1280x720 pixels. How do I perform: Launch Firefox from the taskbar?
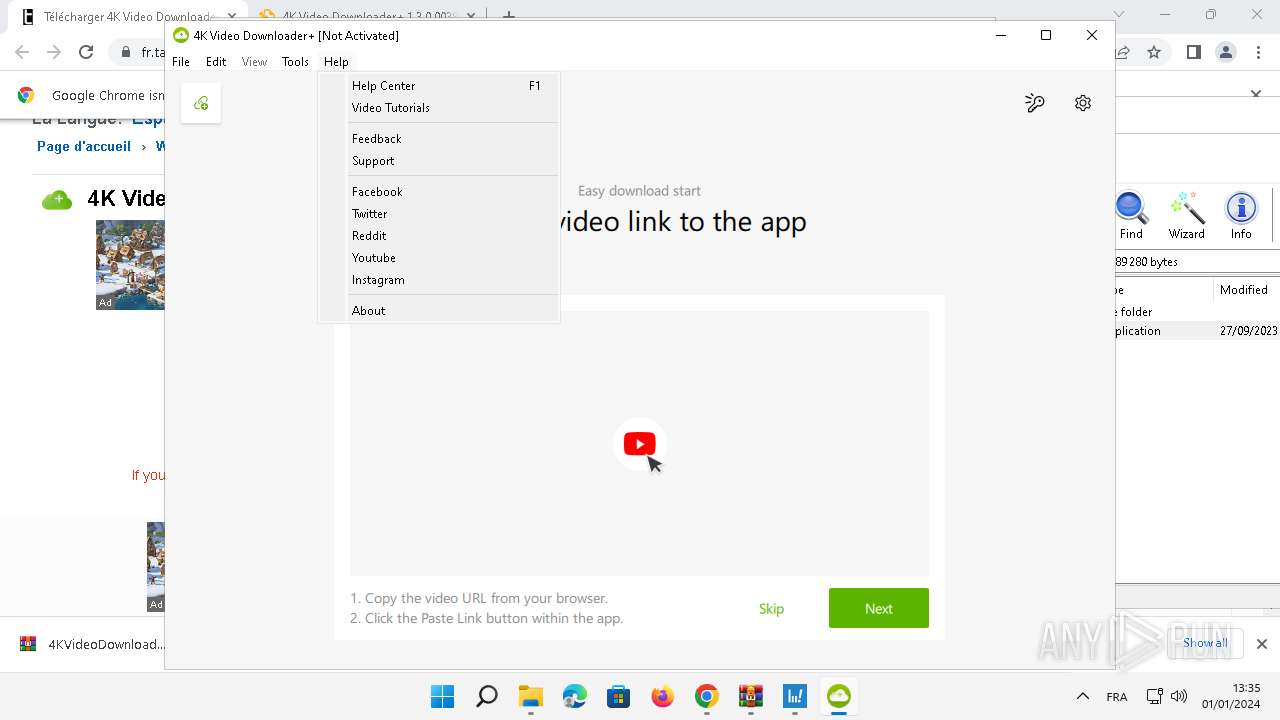click(x=662, y=696)
